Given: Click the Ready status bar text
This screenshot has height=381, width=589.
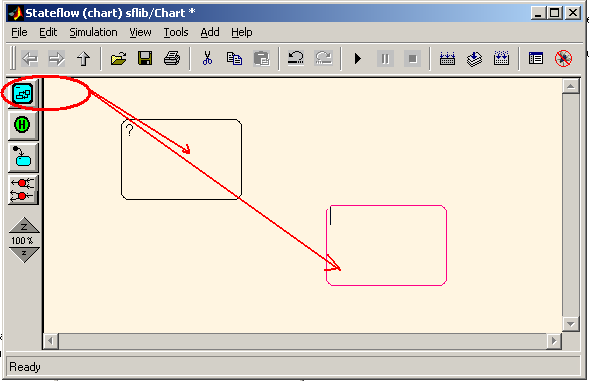Looking at the screenshot, I should coord(25,367).
